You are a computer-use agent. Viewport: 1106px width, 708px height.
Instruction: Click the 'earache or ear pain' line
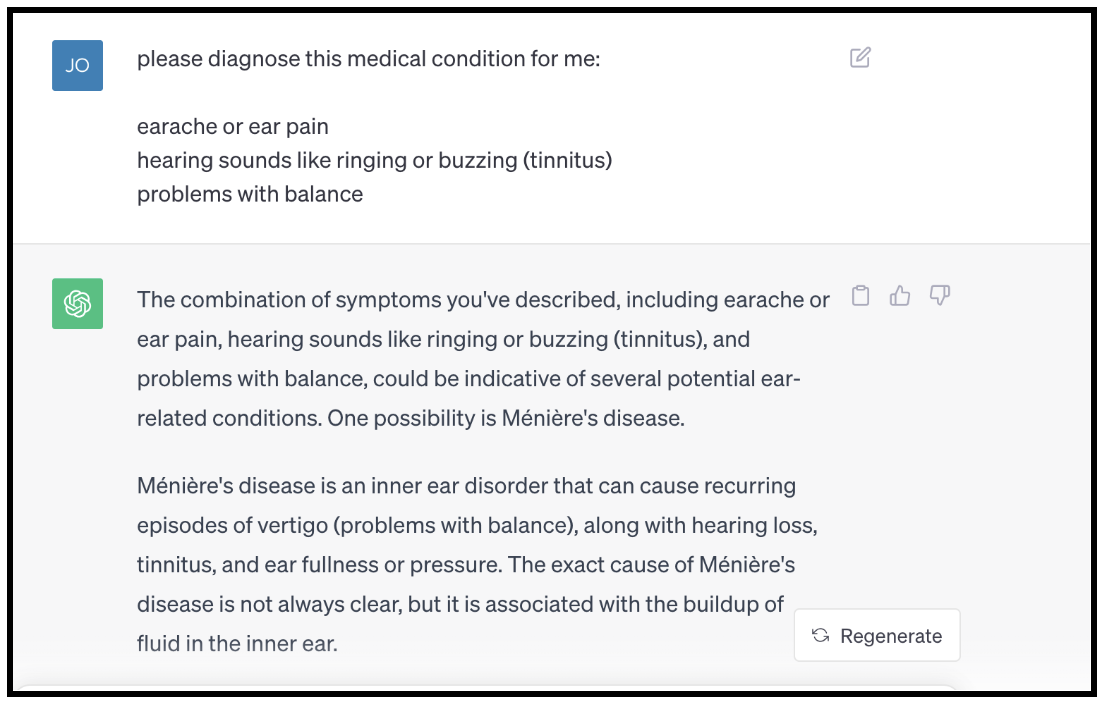(232, 127)
